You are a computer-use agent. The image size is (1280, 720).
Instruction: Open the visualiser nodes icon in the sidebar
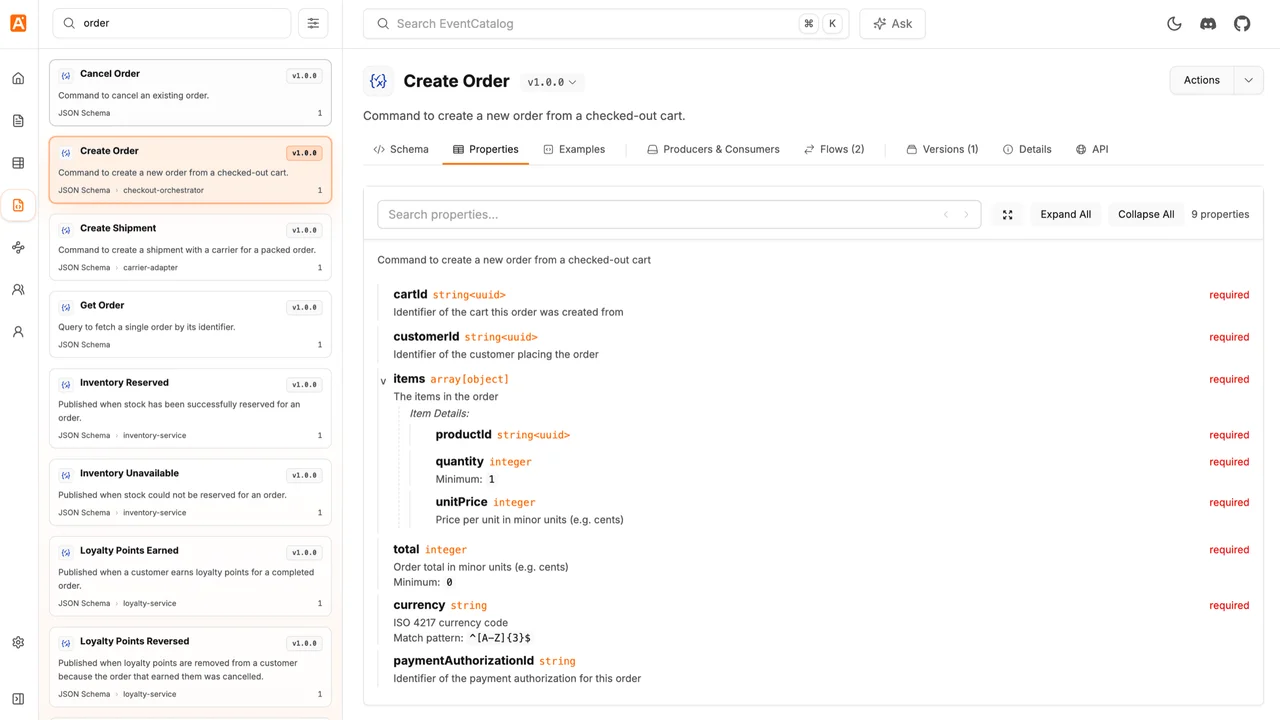coord(18,247)
